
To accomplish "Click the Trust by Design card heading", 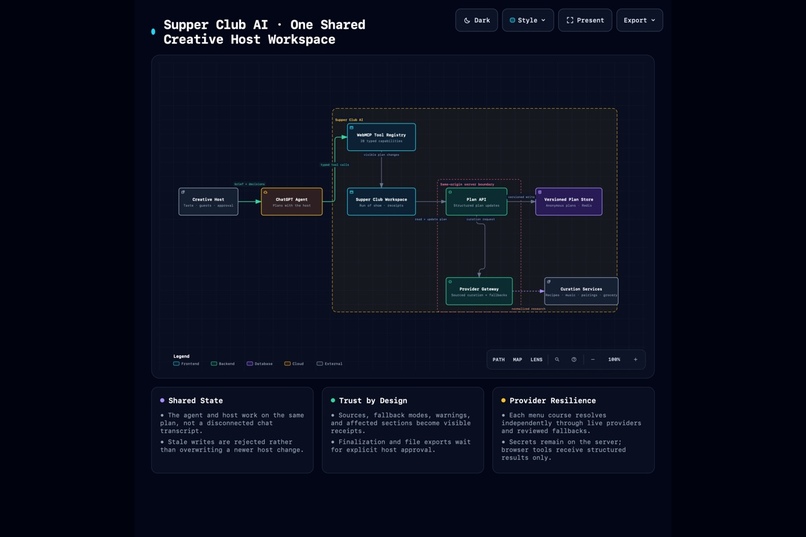I will click(373, 400).
